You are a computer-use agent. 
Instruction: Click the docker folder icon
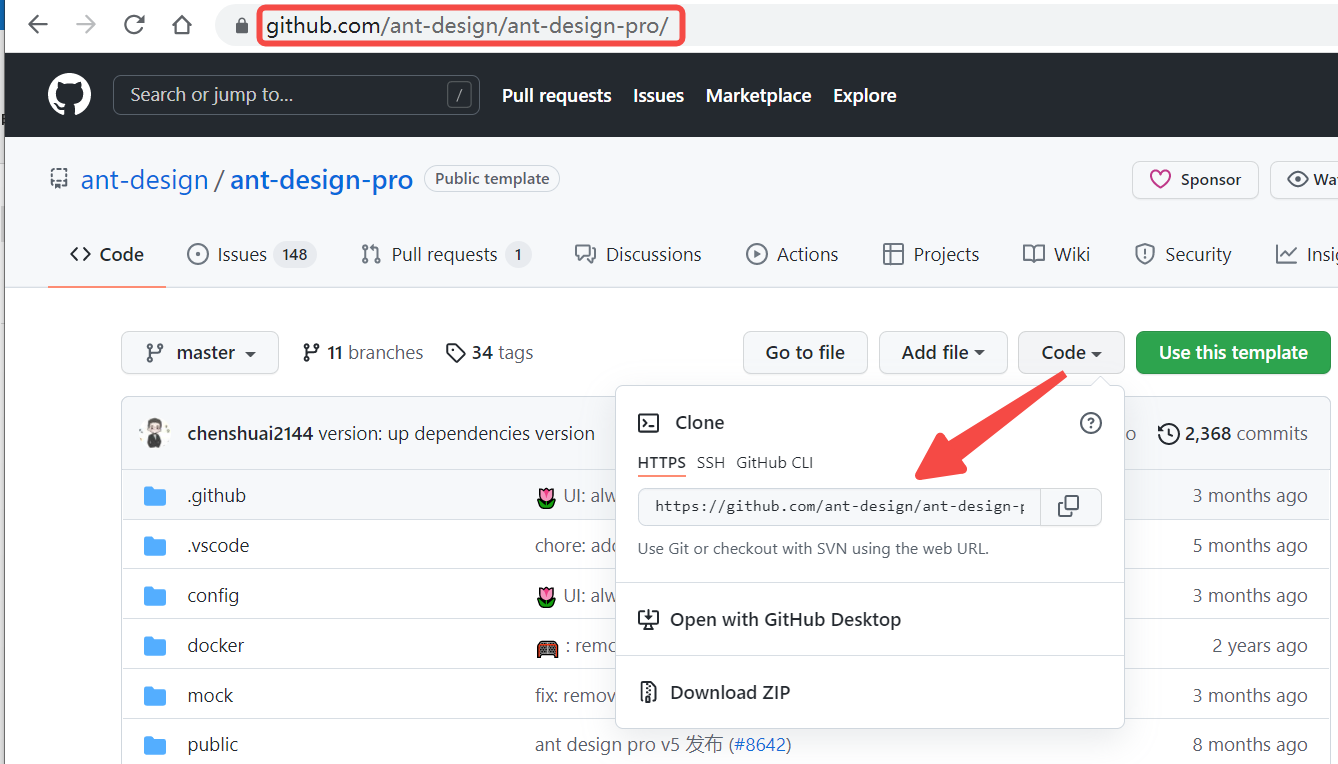point(155,646)
